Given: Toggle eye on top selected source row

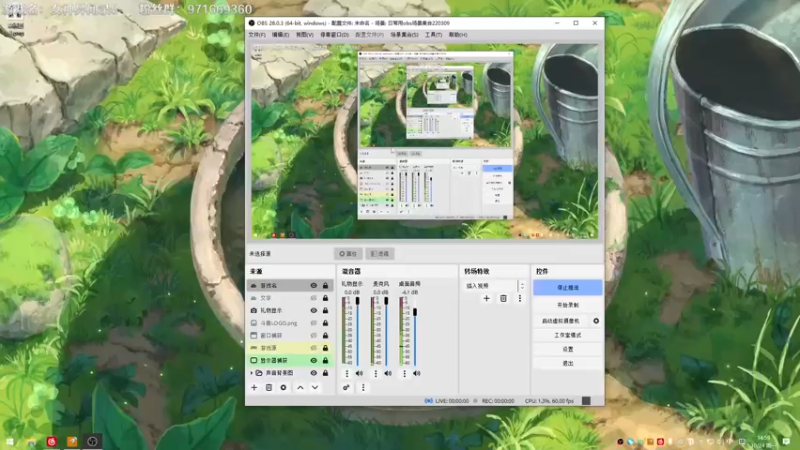Looking at the screenshot, I should point(313,285).
